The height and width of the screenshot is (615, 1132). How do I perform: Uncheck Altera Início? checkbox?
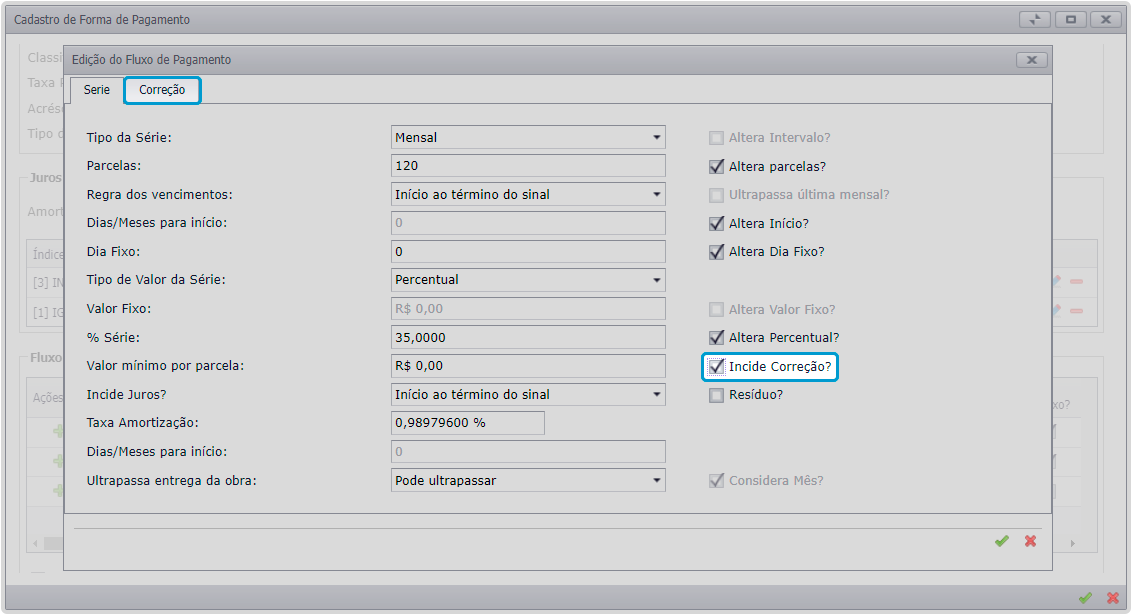[716, 224]
